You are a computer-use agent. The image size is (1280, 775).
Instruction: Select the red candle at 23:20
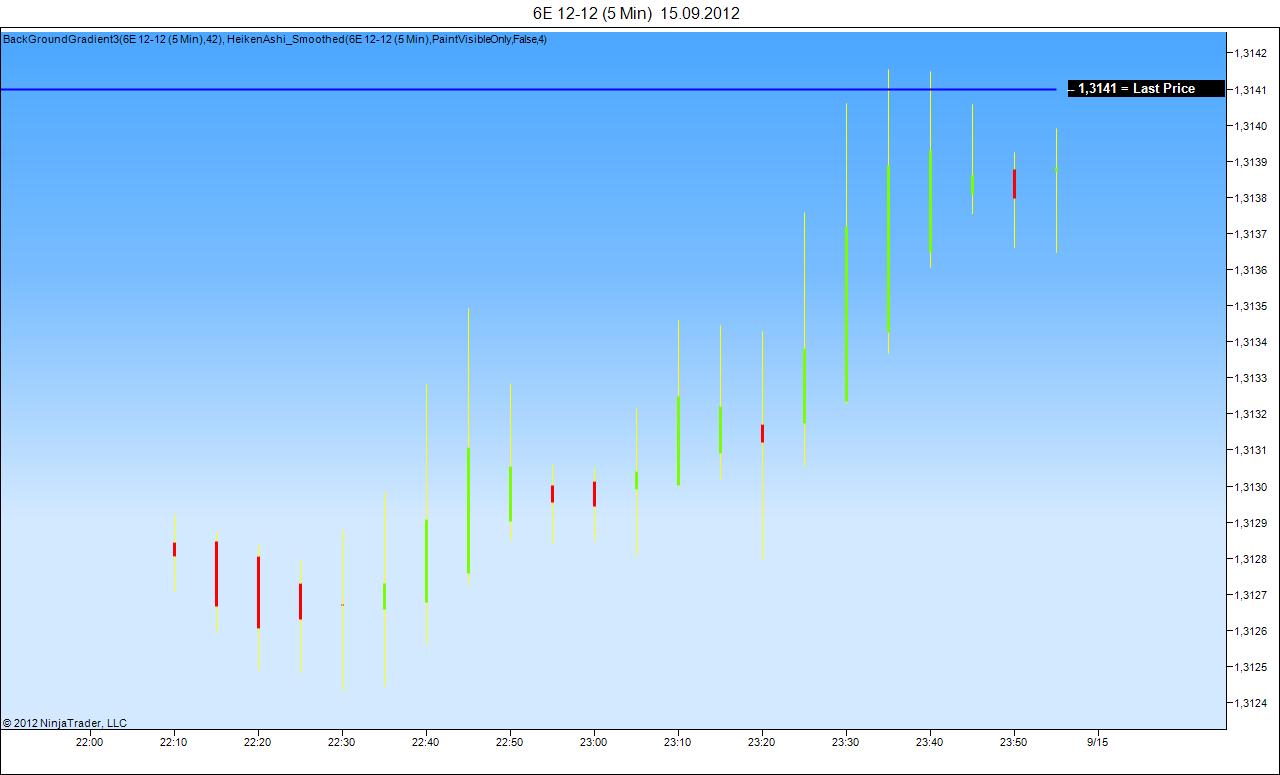point(762,433)
